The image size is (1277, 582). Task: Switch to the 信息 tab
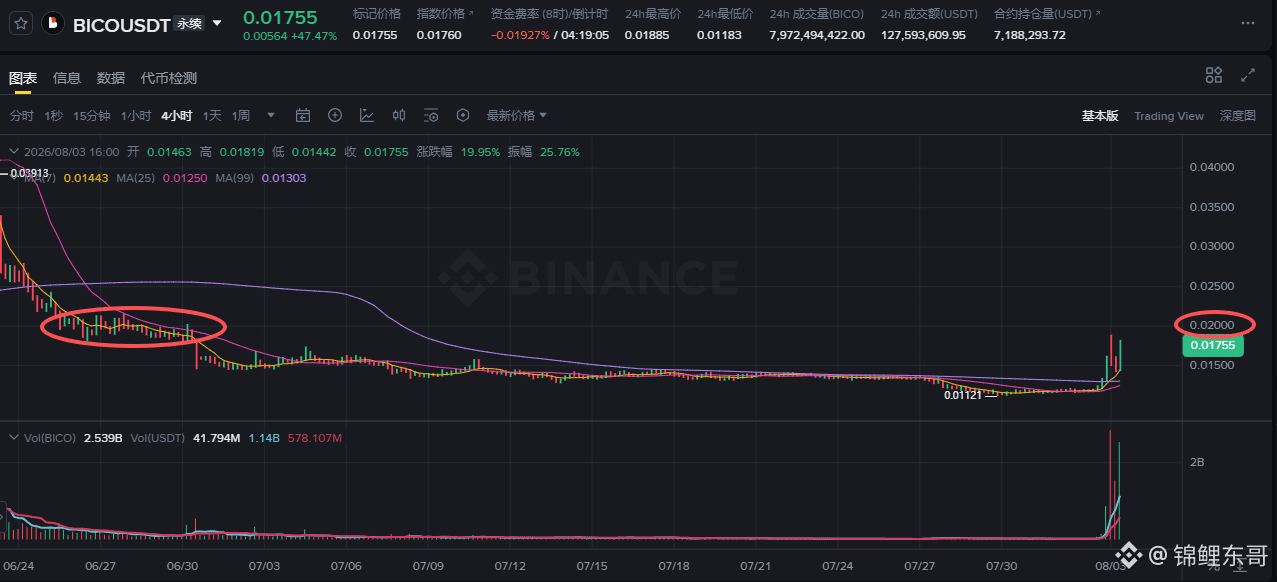pyautogui.click(x=67, y=78)
